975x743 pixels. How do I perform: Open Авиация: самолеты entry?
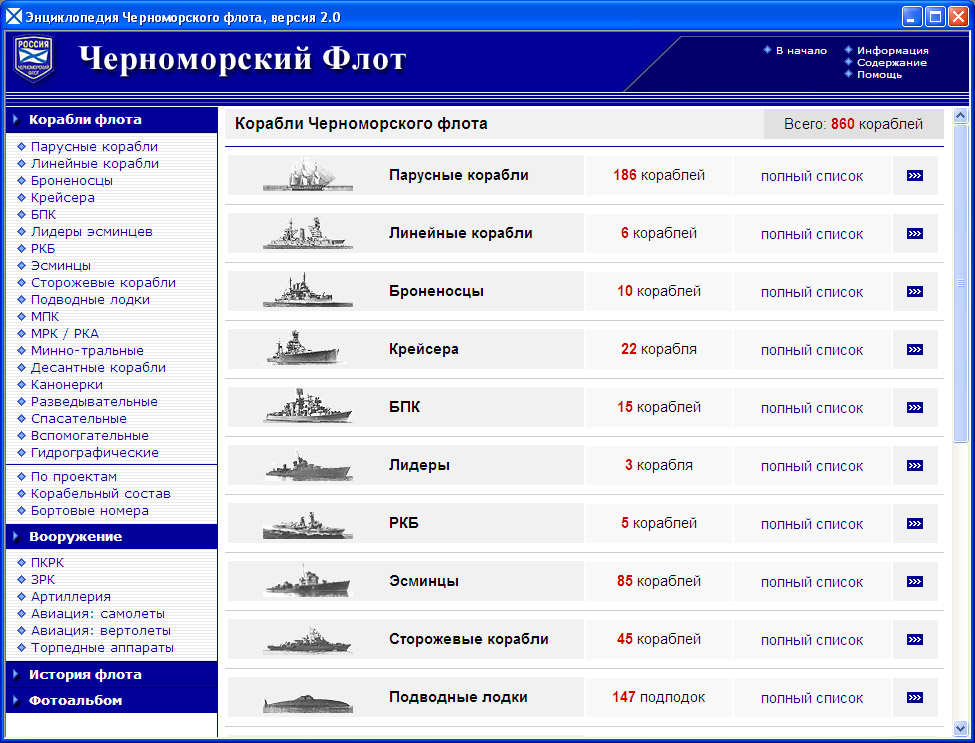(x=98, y=614)
